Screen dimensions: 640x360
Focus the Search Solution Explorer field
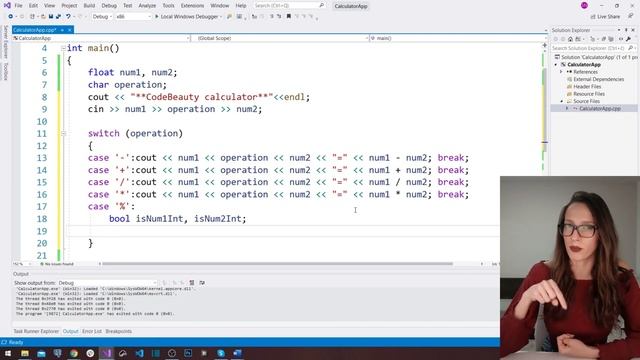pyautogui.click(x=593, y=48)
